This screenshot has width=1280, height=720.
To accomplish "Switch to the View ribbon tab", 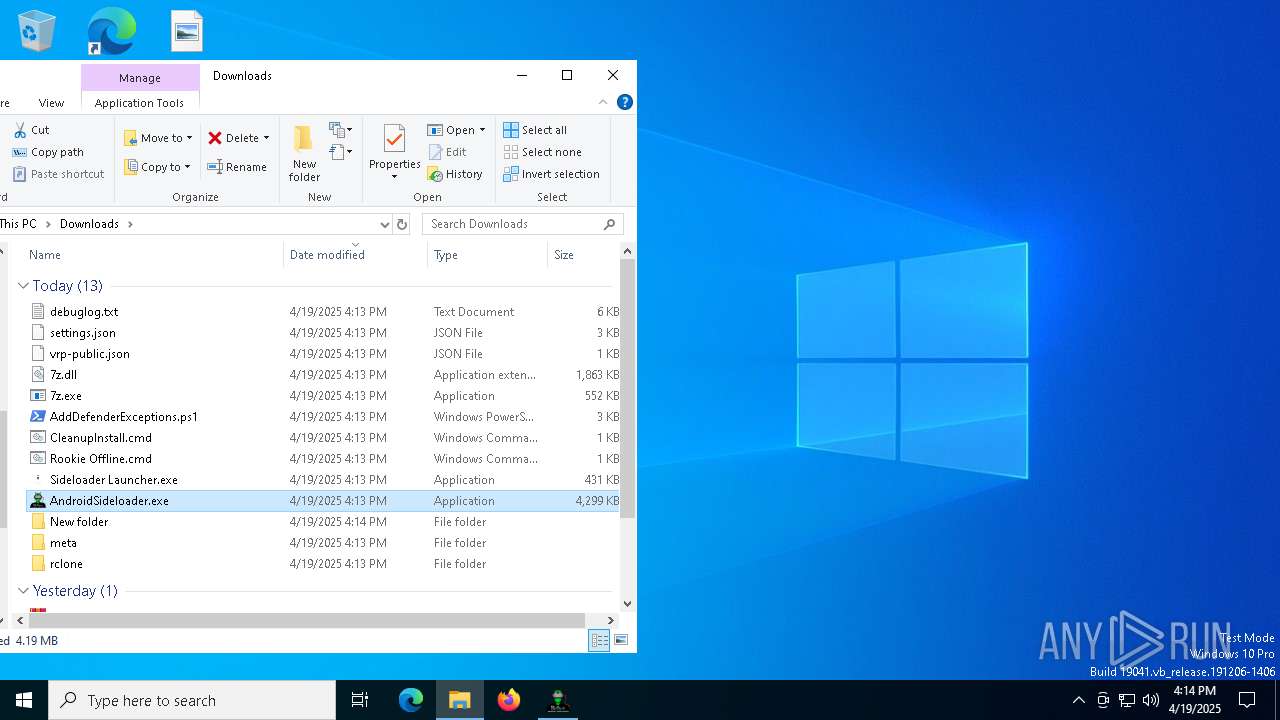I will pyautogui.click(x=51, y=103).
